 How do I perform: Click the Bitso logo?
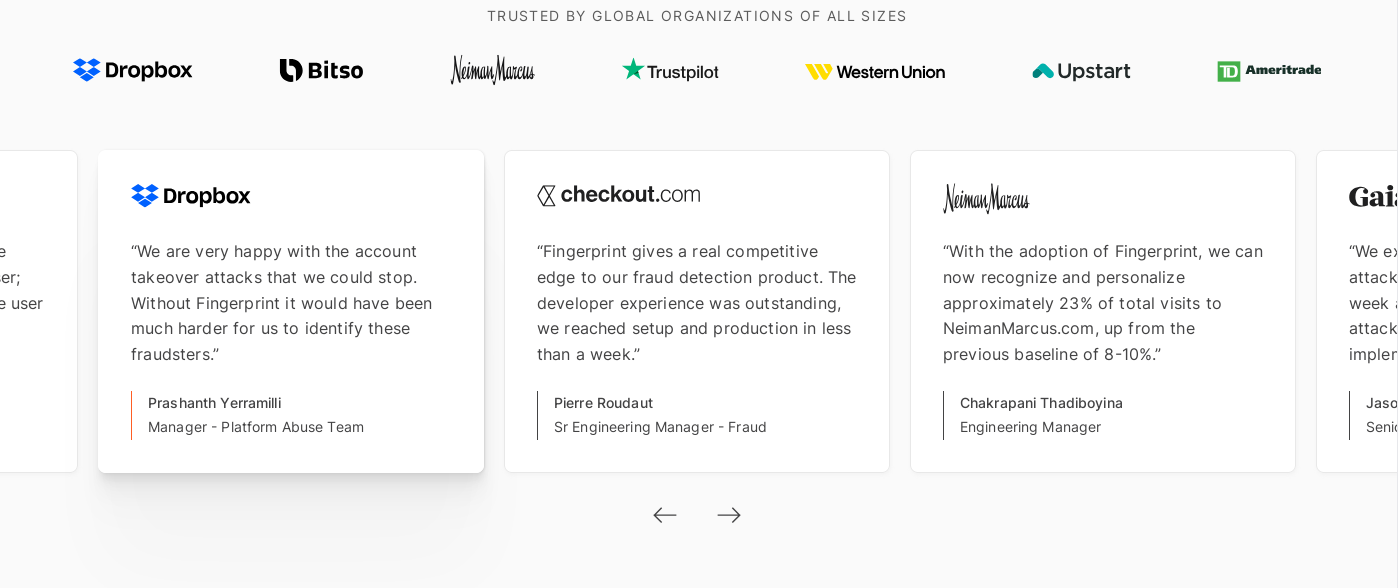tap(321, 70)
